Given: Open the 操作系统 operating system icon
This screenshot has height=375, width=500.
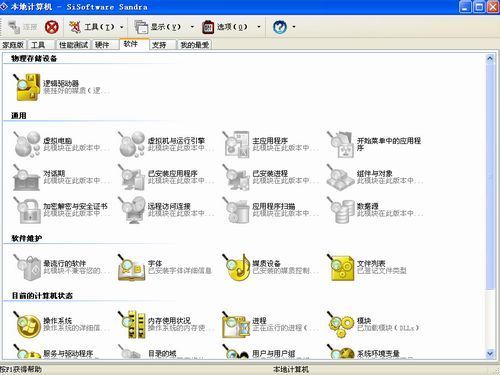Looking at the screenshot, I should point(26,324).
